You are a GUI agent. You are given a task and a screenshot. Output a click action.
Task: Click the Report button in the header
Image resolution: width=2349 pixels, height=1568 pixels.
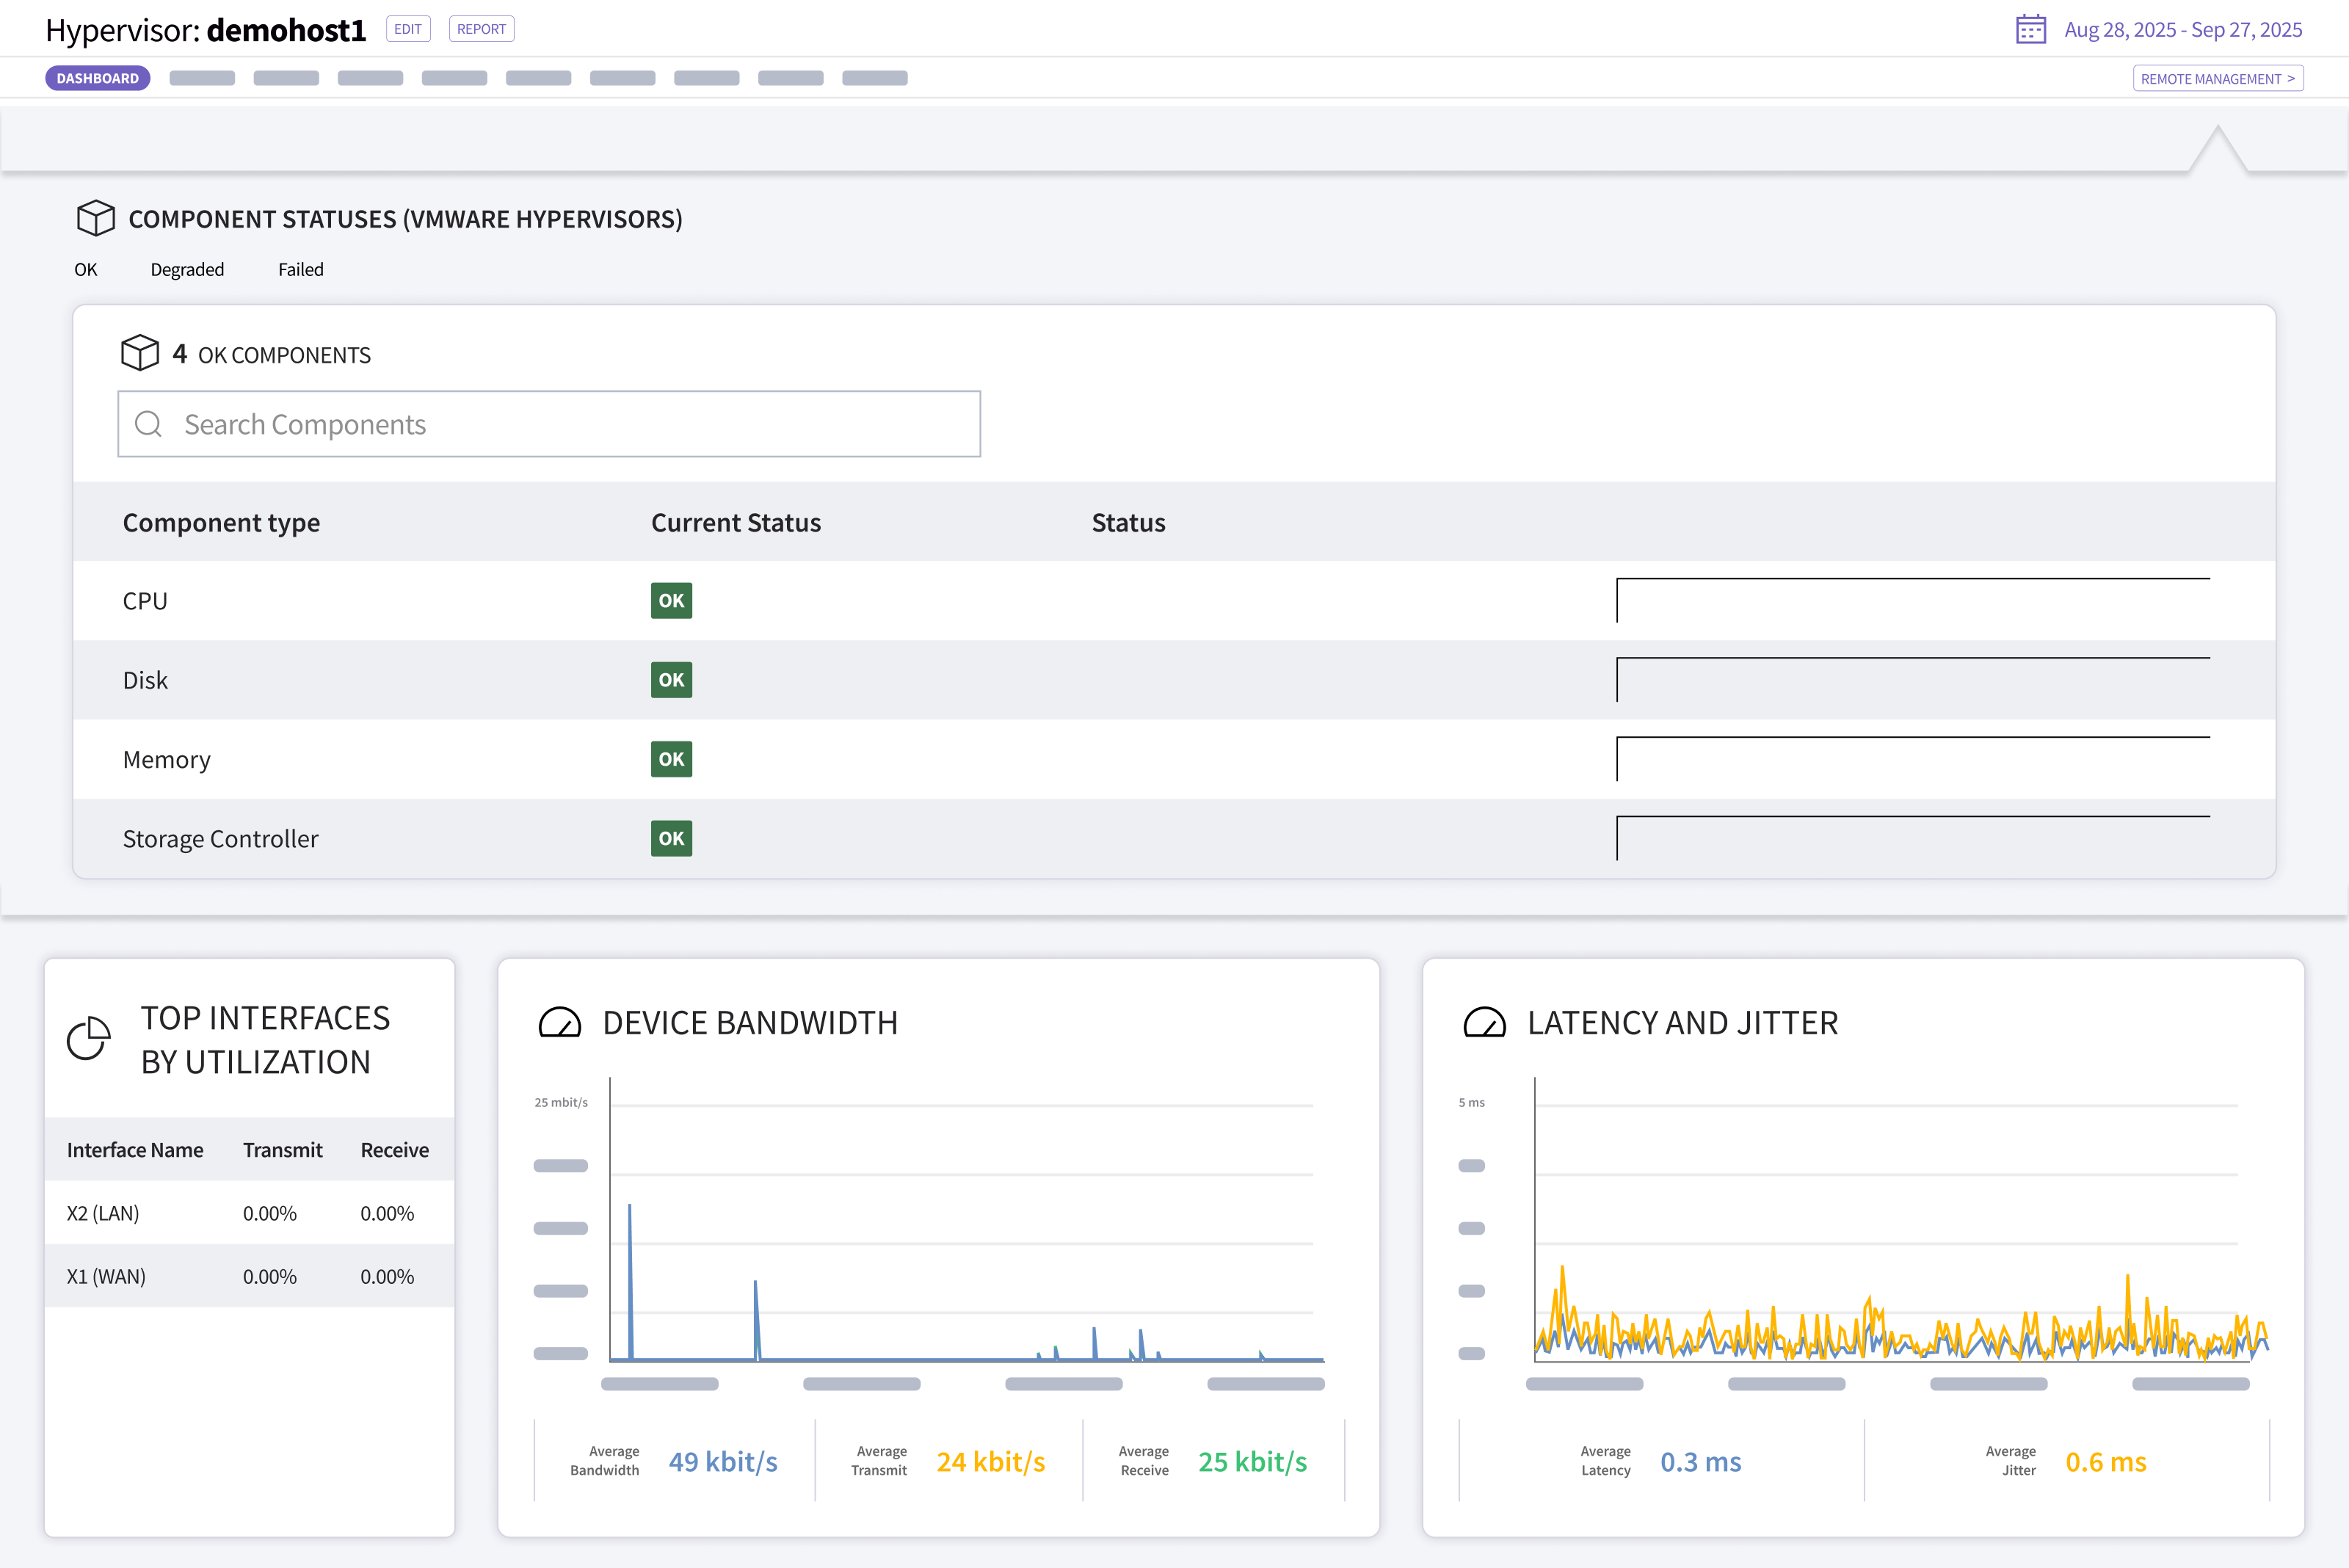tap(481, 29)
